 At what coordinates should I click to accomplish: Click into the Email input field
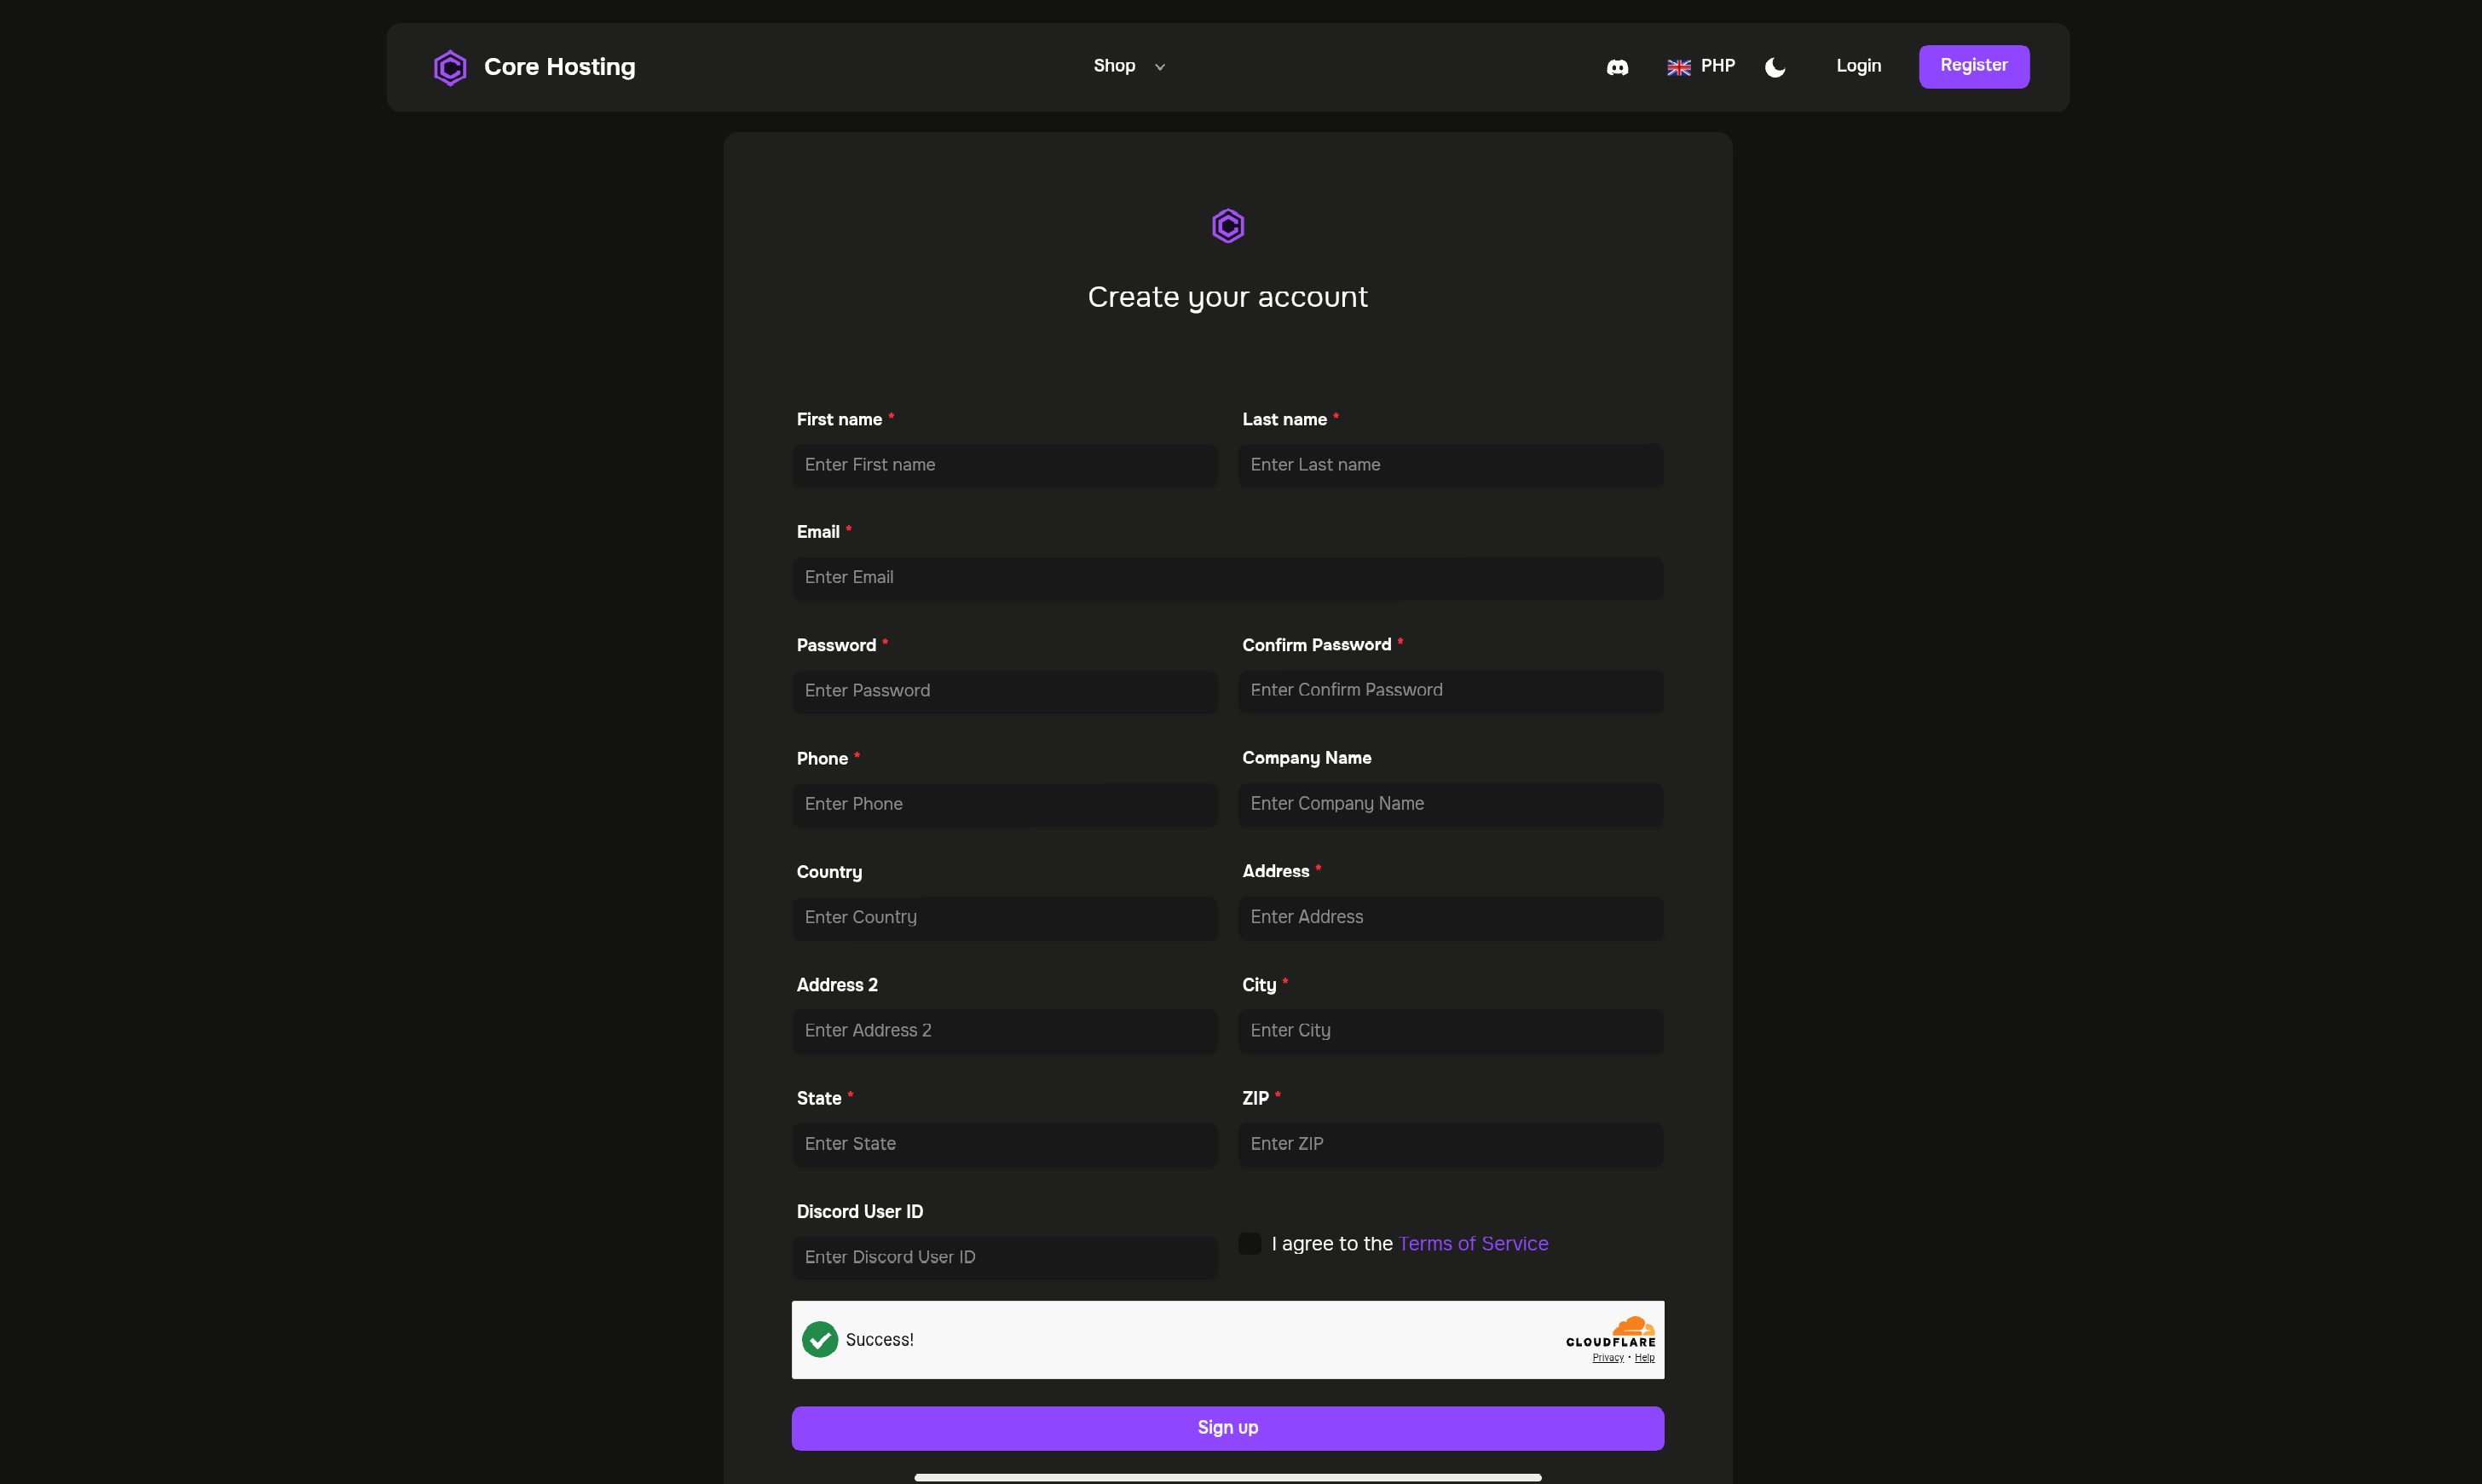pos(1228,578)
